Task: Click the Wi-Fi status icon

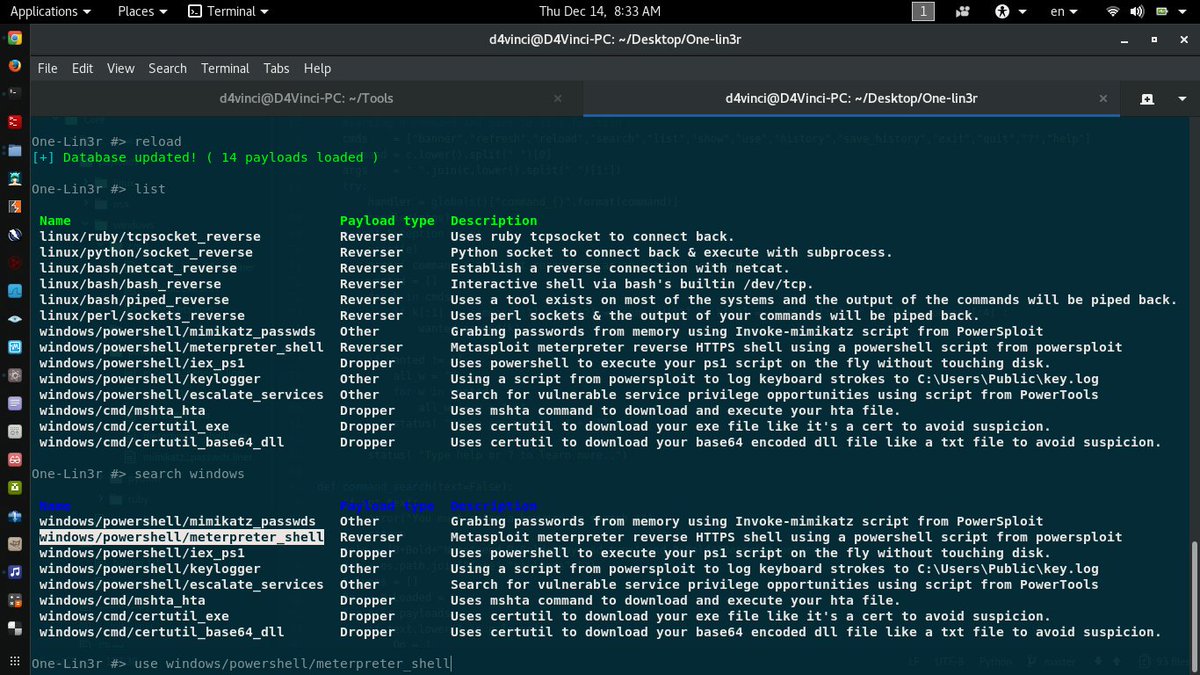Action: pos(1113,11)
